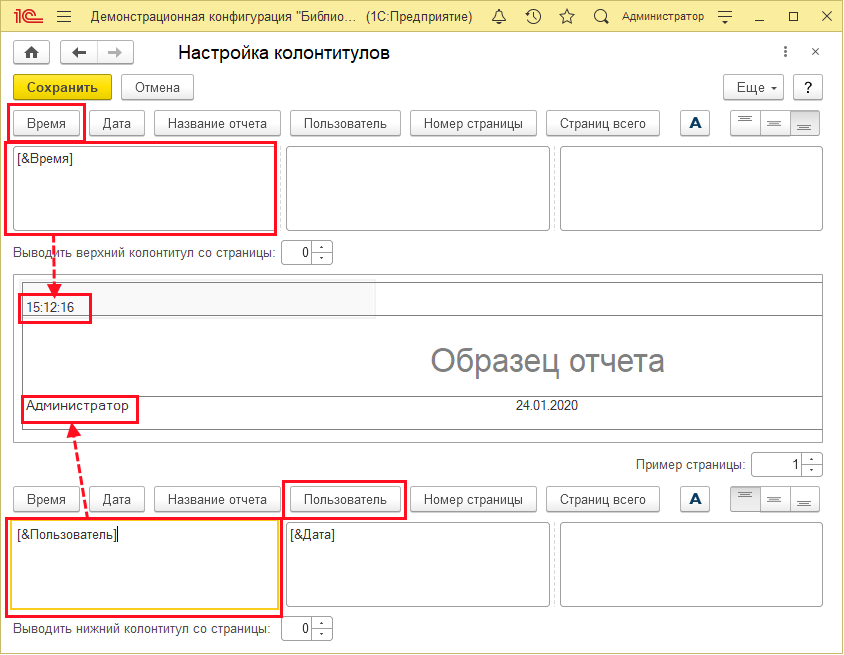Open the form's three-dot options menu

pos(785,52)
